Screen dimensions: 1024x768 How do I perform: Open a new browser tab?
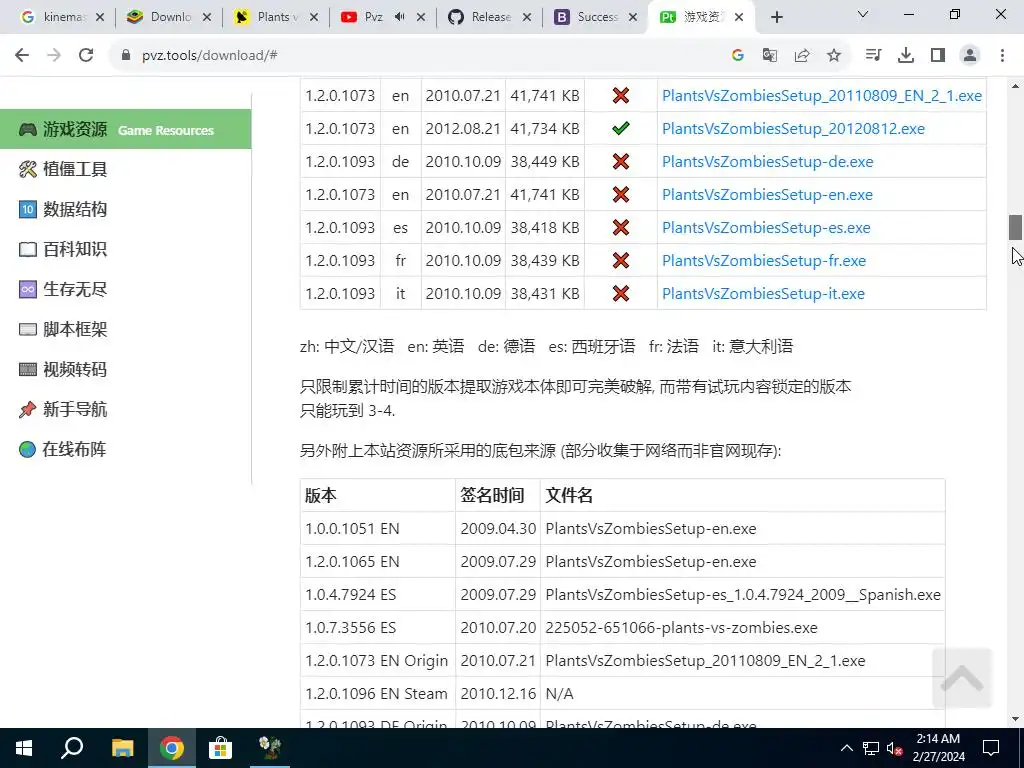pyautogui.click(x=776, y=18)
